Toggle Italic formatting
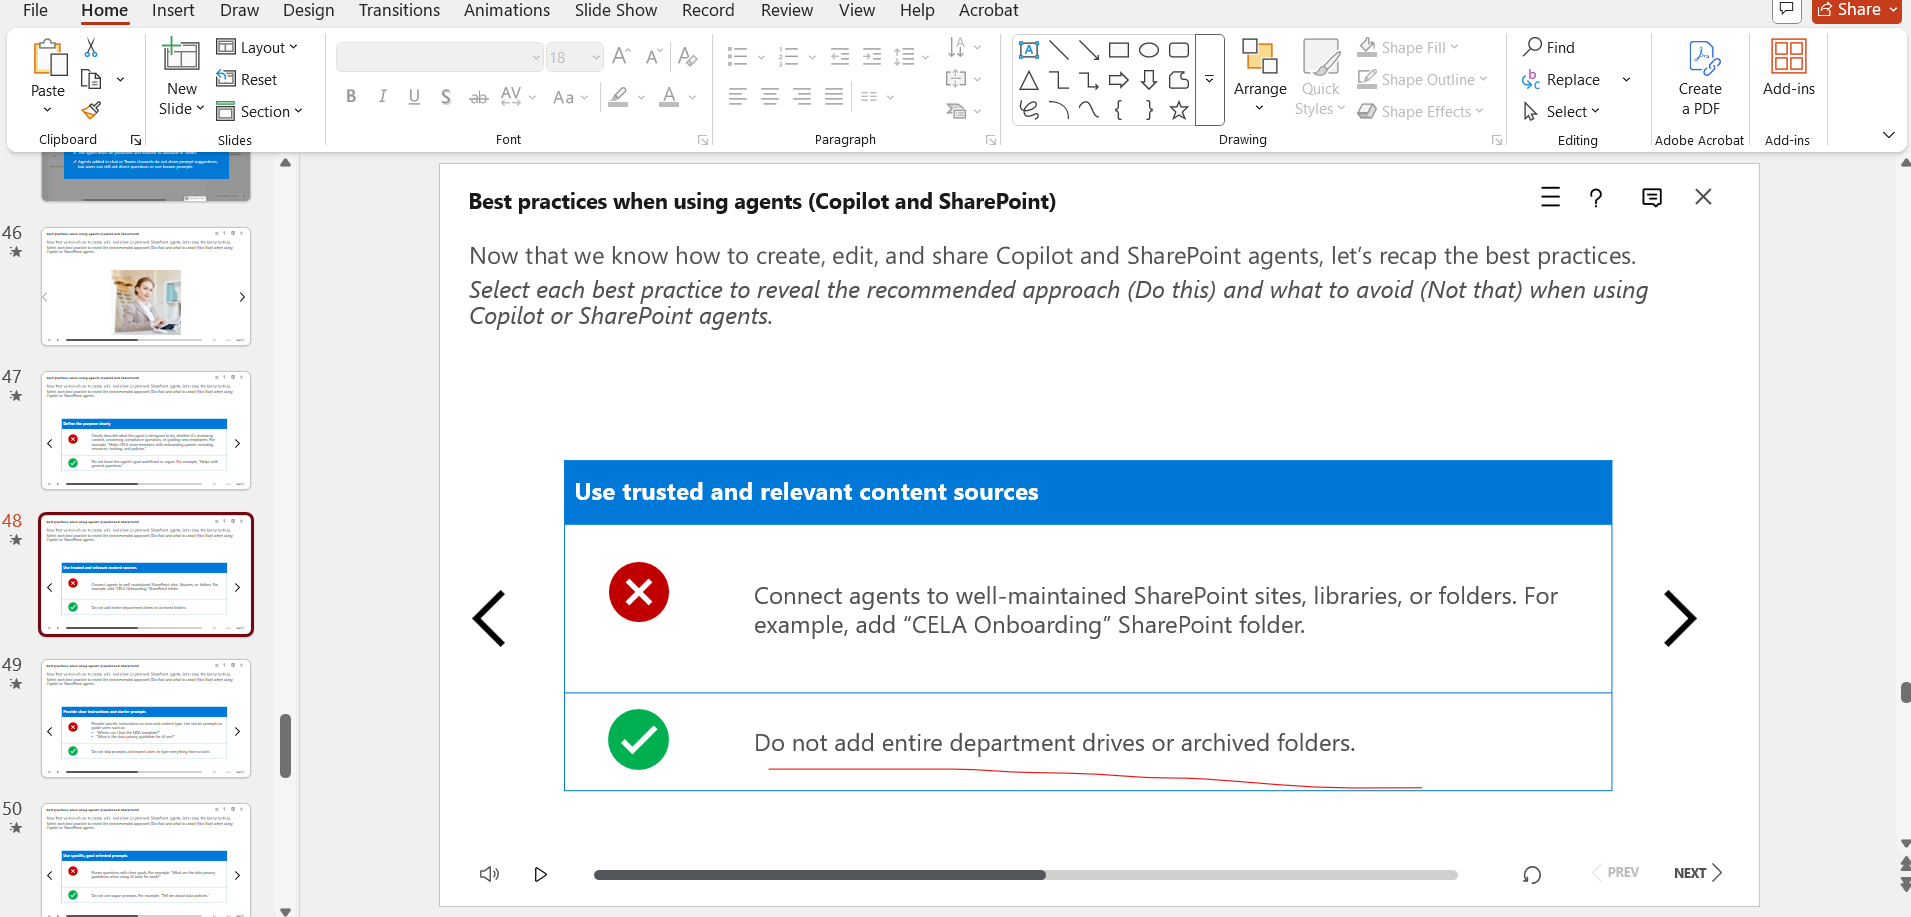 [x=382, y=97]
